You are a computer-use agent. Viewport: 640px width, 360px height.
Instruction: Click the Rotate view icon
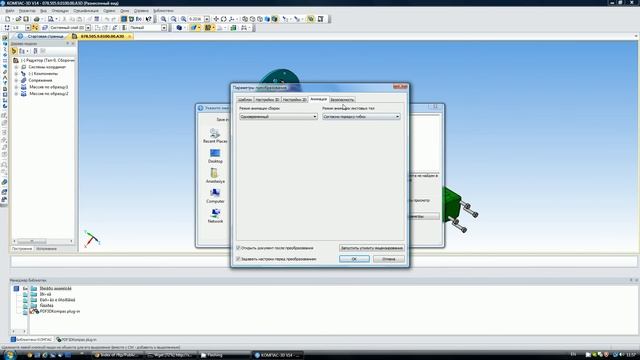click(224, 19)
